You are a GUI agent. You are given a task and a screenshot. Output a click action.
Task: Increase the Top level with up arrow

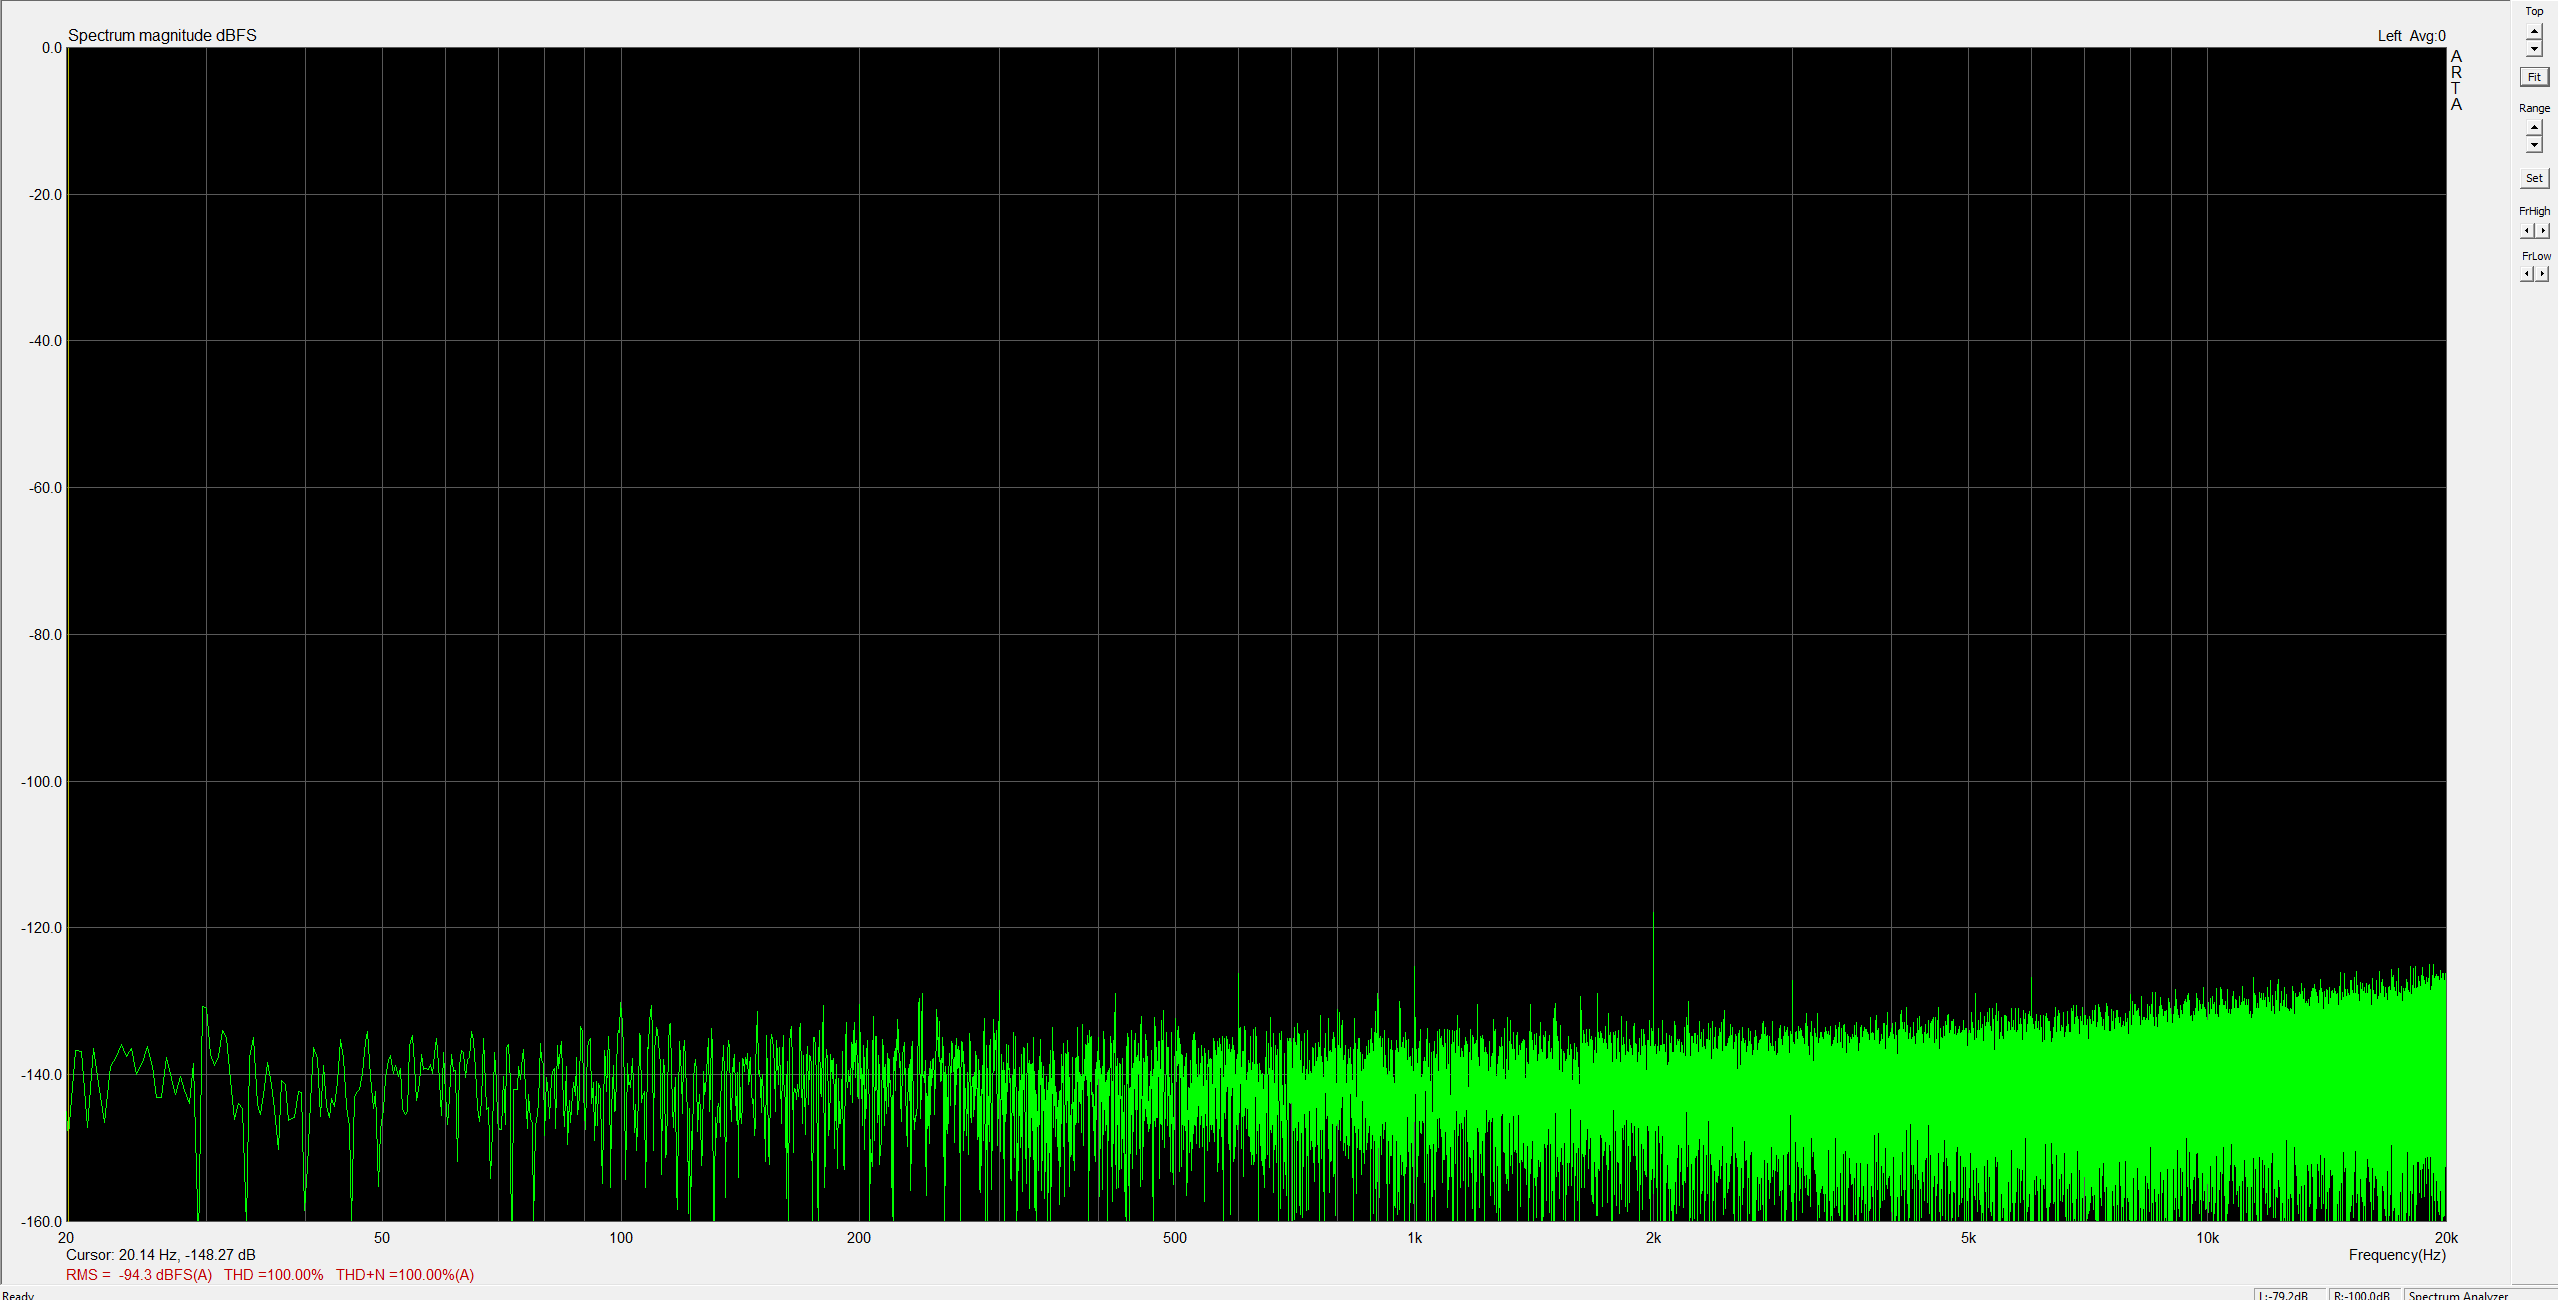2533,32
